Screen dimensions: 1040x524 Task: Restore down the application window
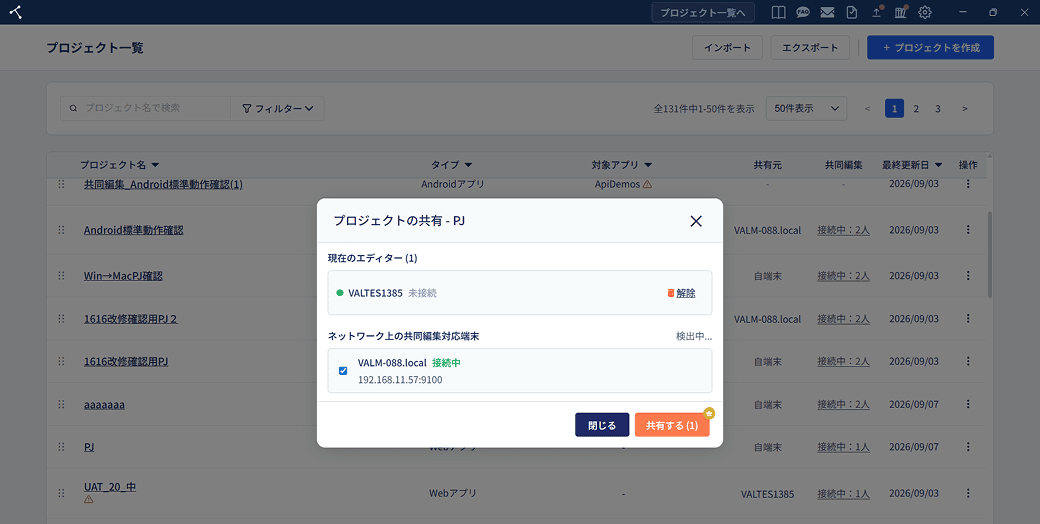coord(993,12)
